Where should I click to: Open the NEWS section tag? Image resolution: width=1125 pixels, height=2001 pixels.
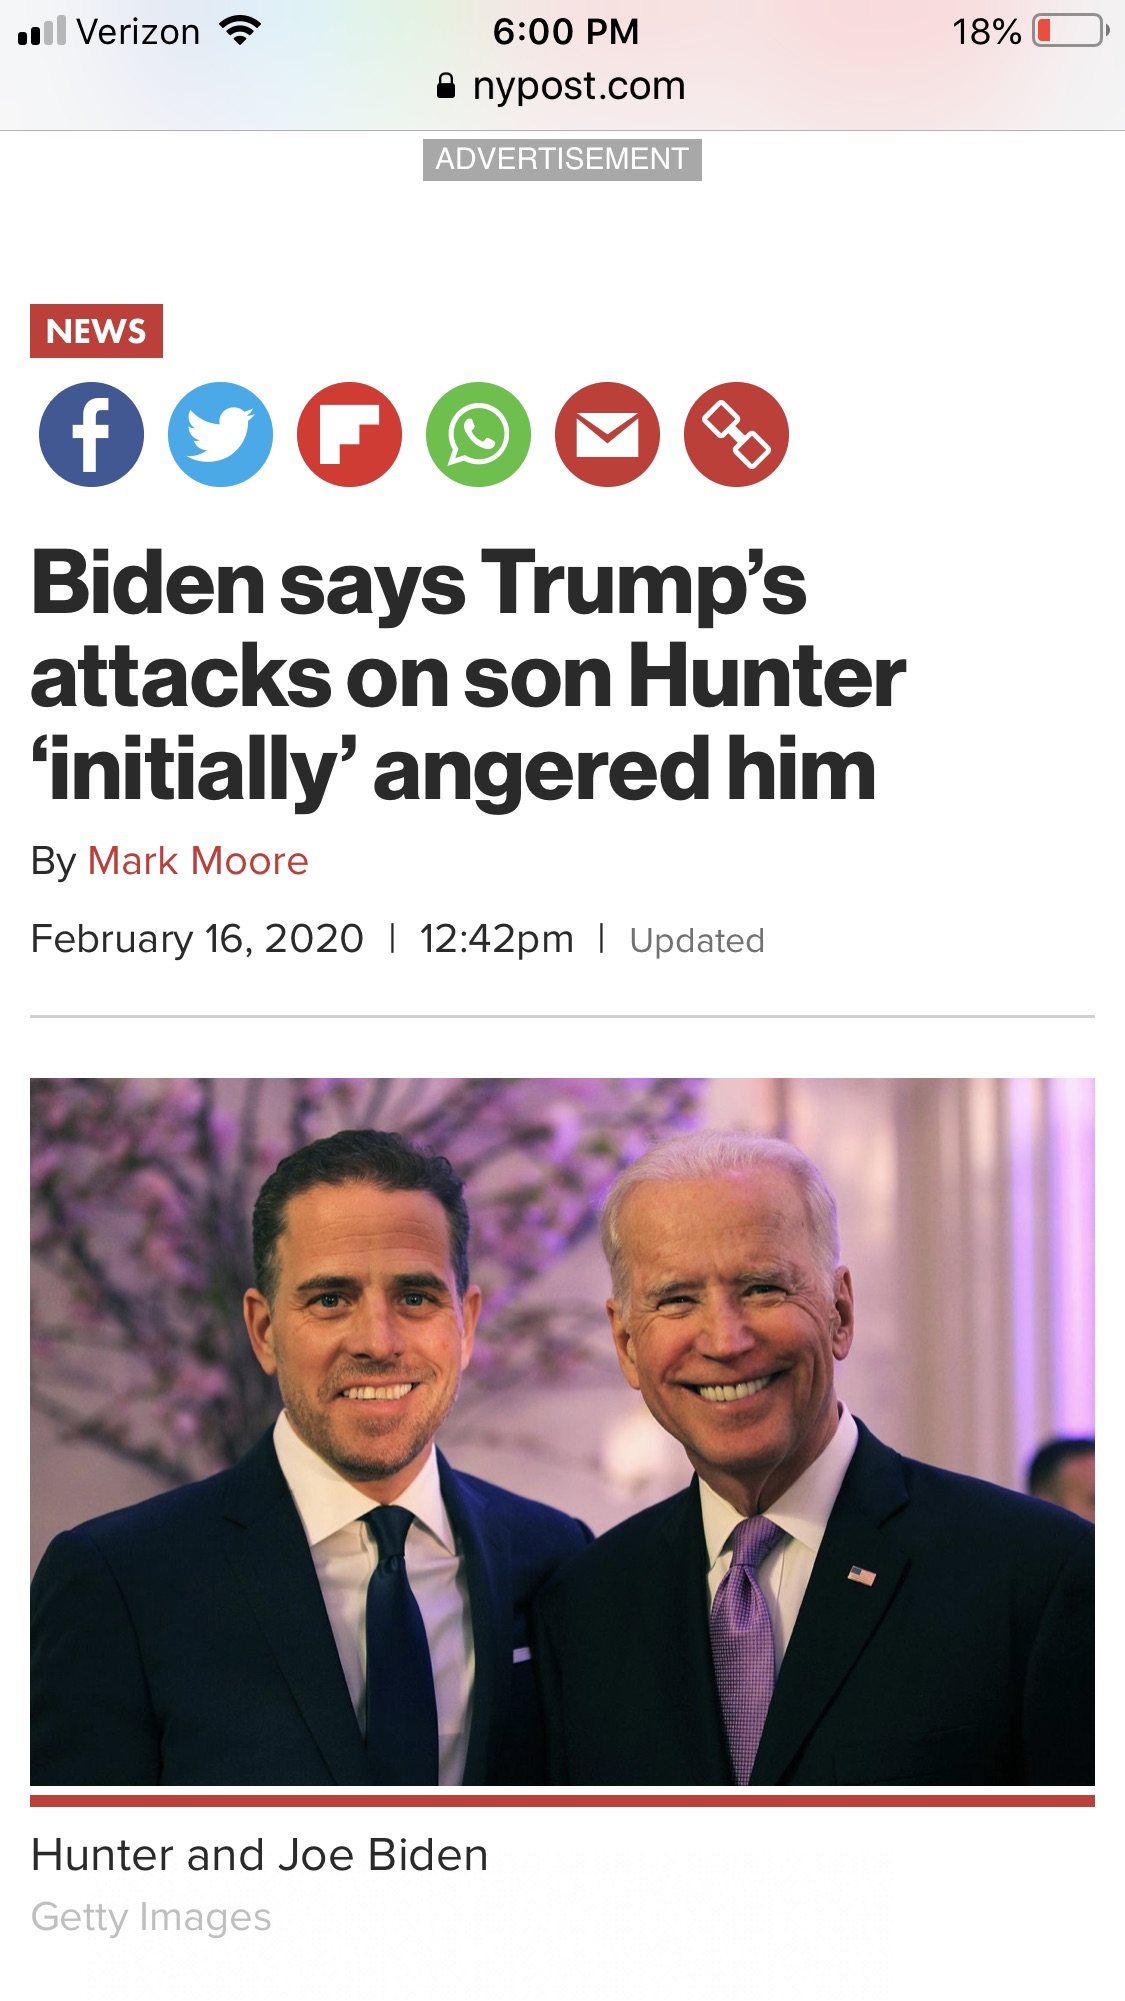[96, 331]
